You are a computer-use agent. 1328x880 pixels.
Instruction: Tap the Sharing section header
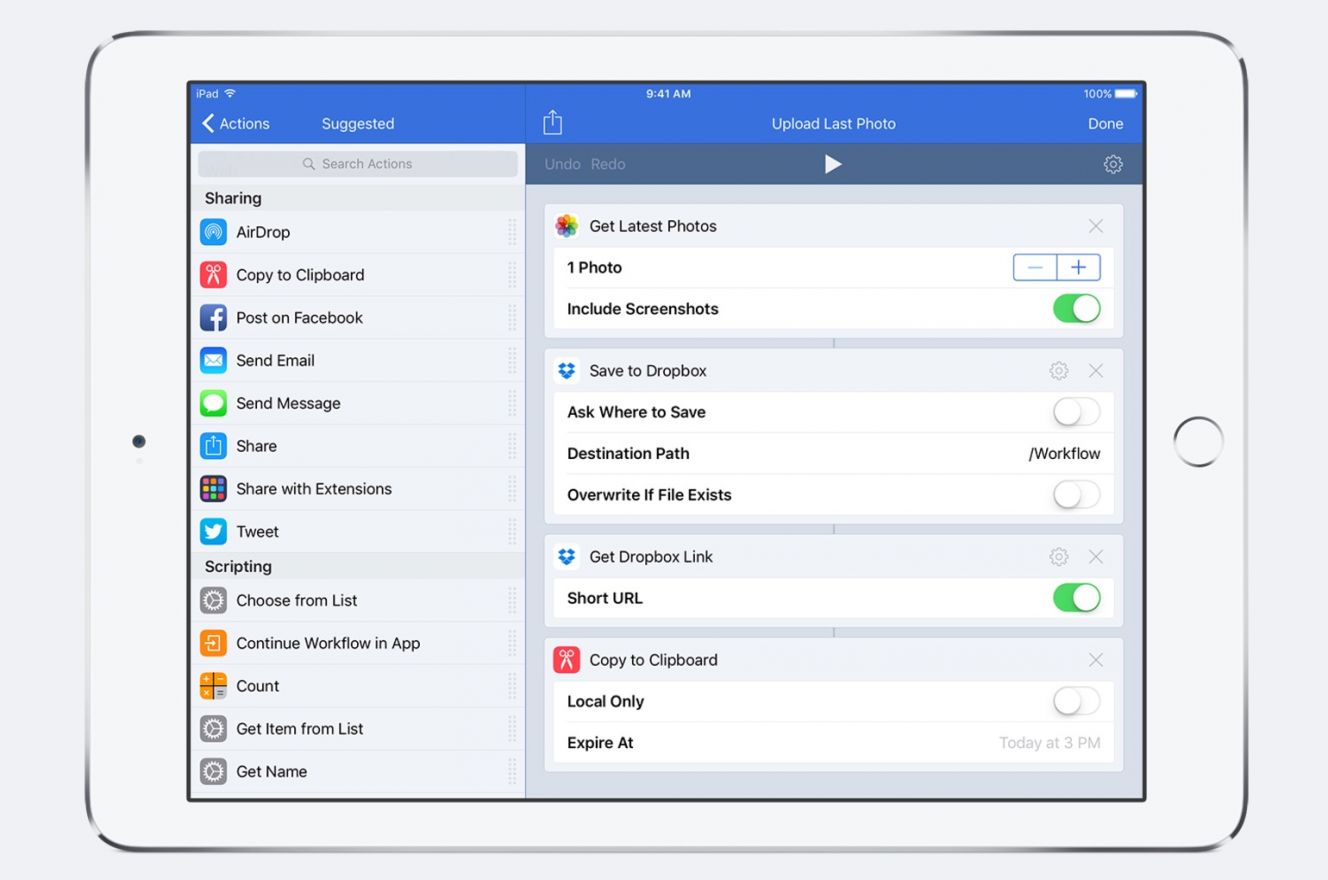(x=233, y=198)
